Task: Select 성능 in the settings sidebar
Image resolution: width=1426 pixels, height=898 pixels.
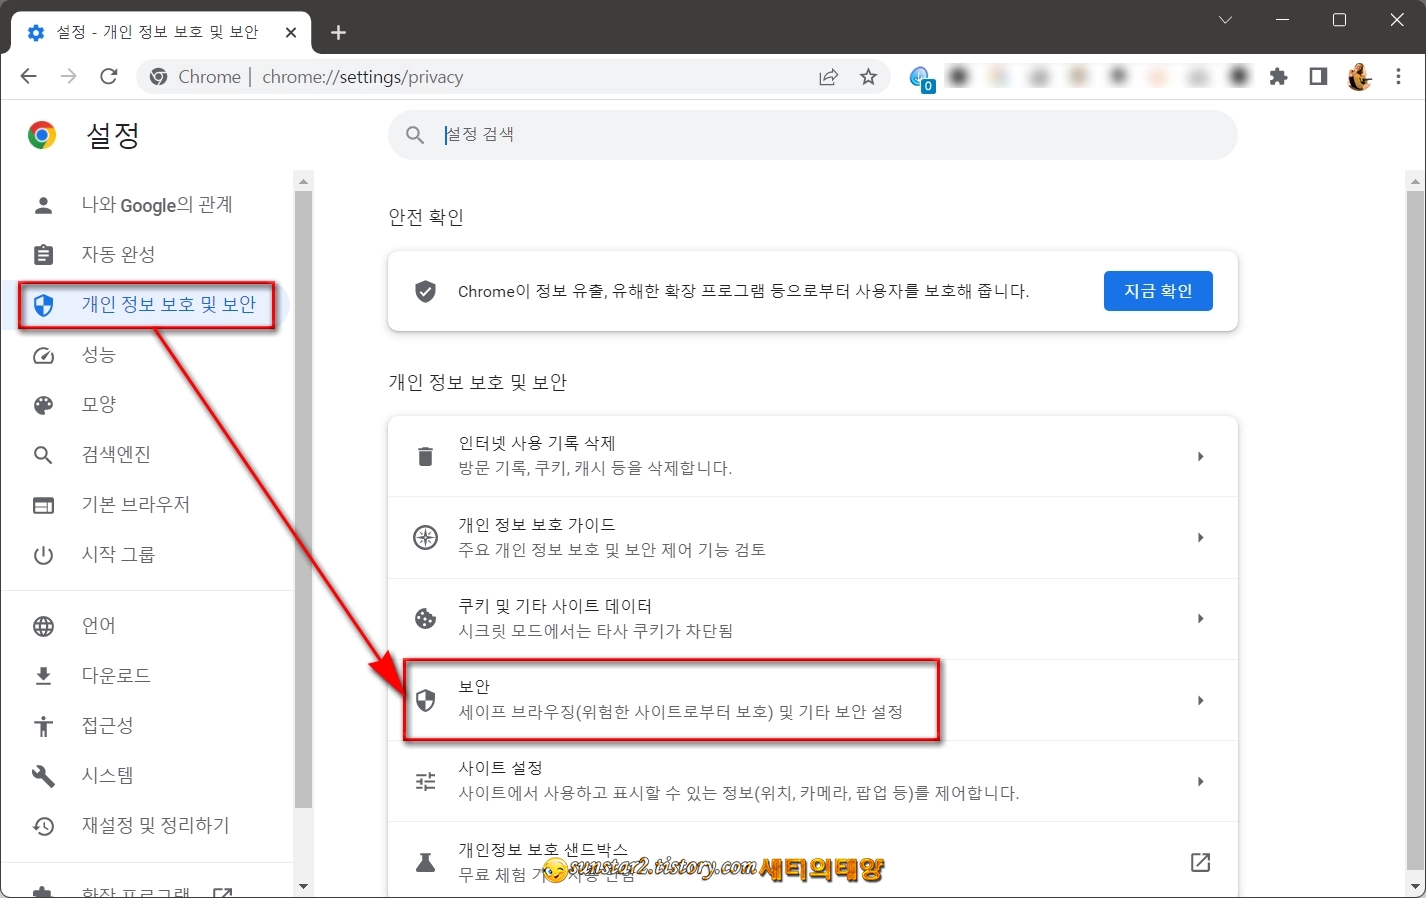Action: pos(99,355)
